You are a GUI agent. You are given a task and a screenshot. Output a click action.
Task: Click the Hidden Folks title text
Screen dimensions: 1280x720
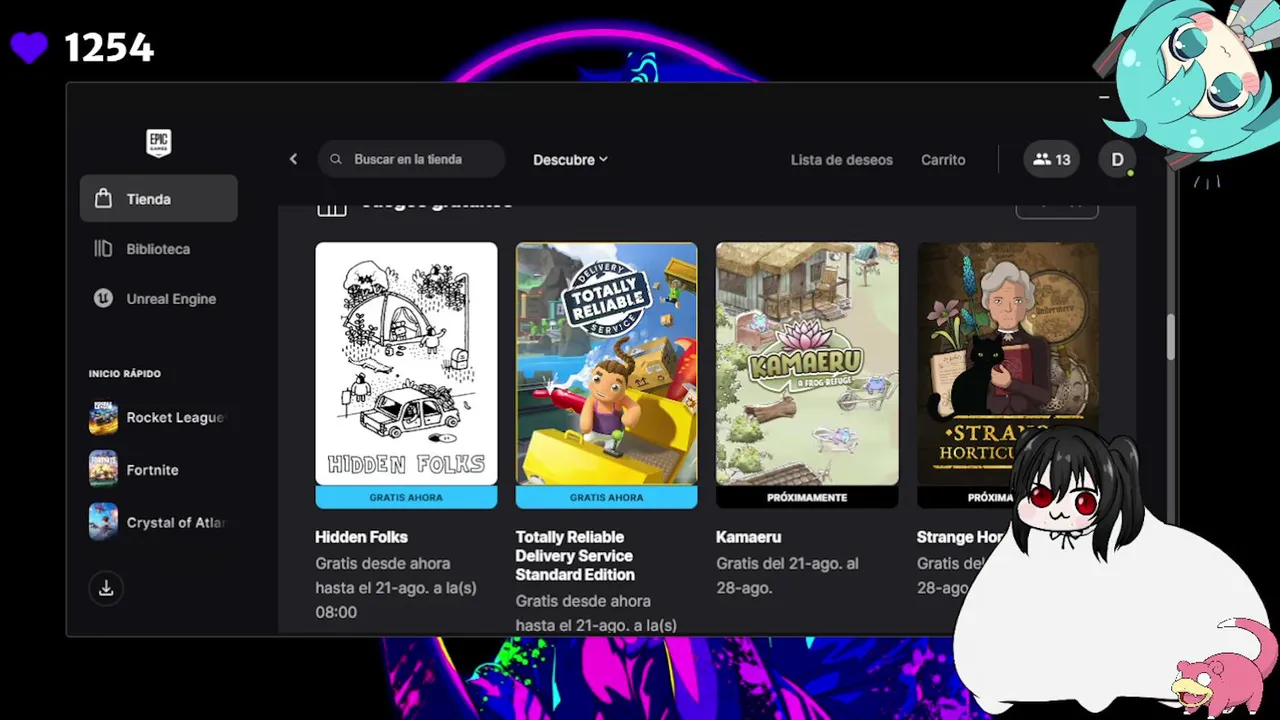click(x=361, y=537)
